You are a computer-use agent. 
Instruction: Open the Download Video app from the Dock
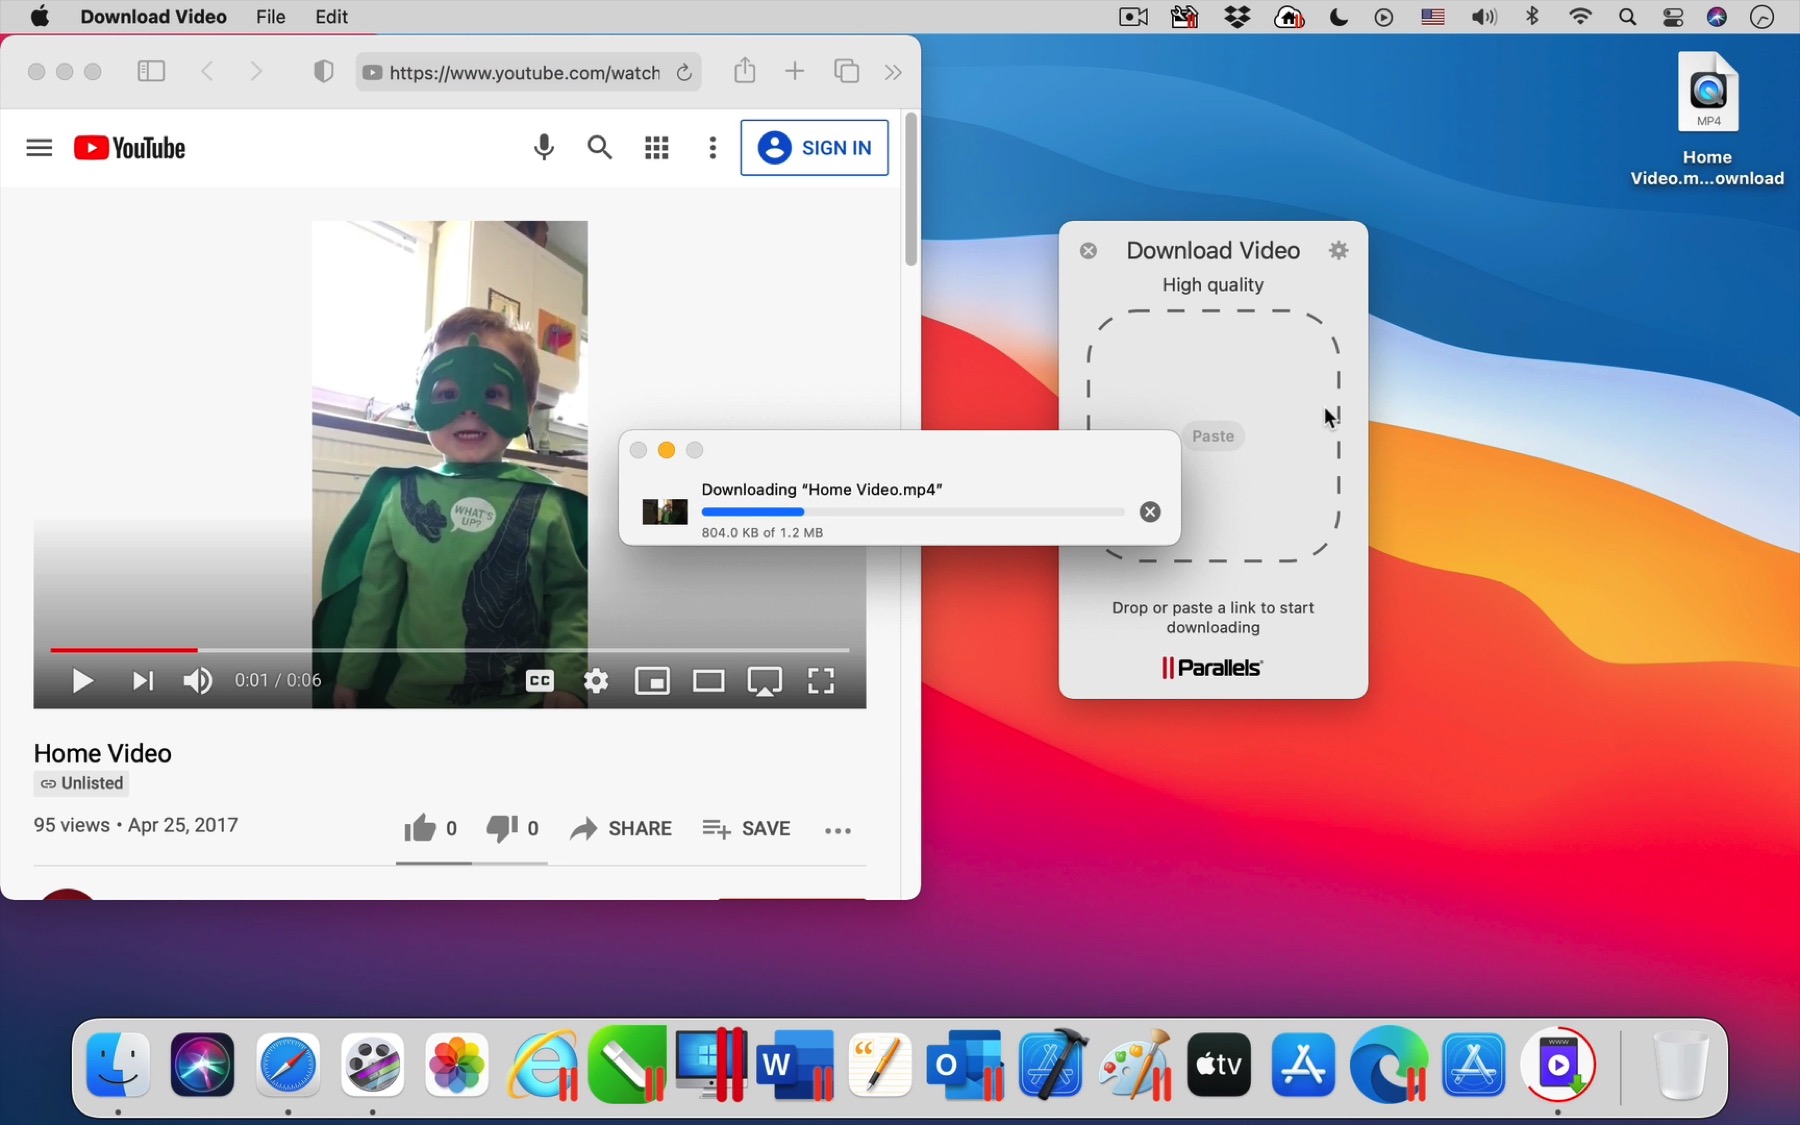tap(1558, 1064)
